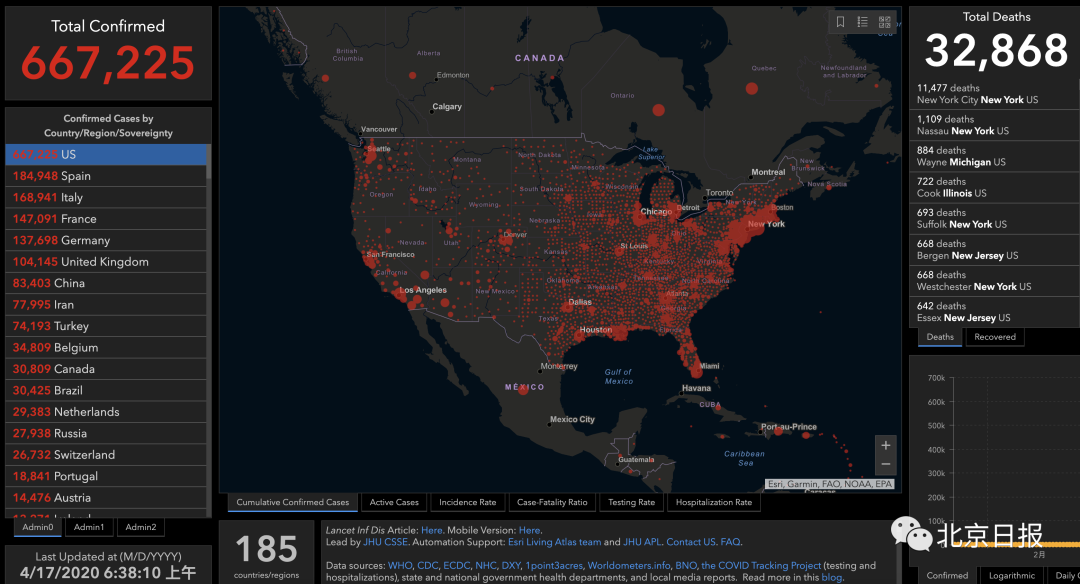The height and width of the screenshot is (584, 1080).
Task: Switch to Active Cases tab
Action: coord(394,502)
